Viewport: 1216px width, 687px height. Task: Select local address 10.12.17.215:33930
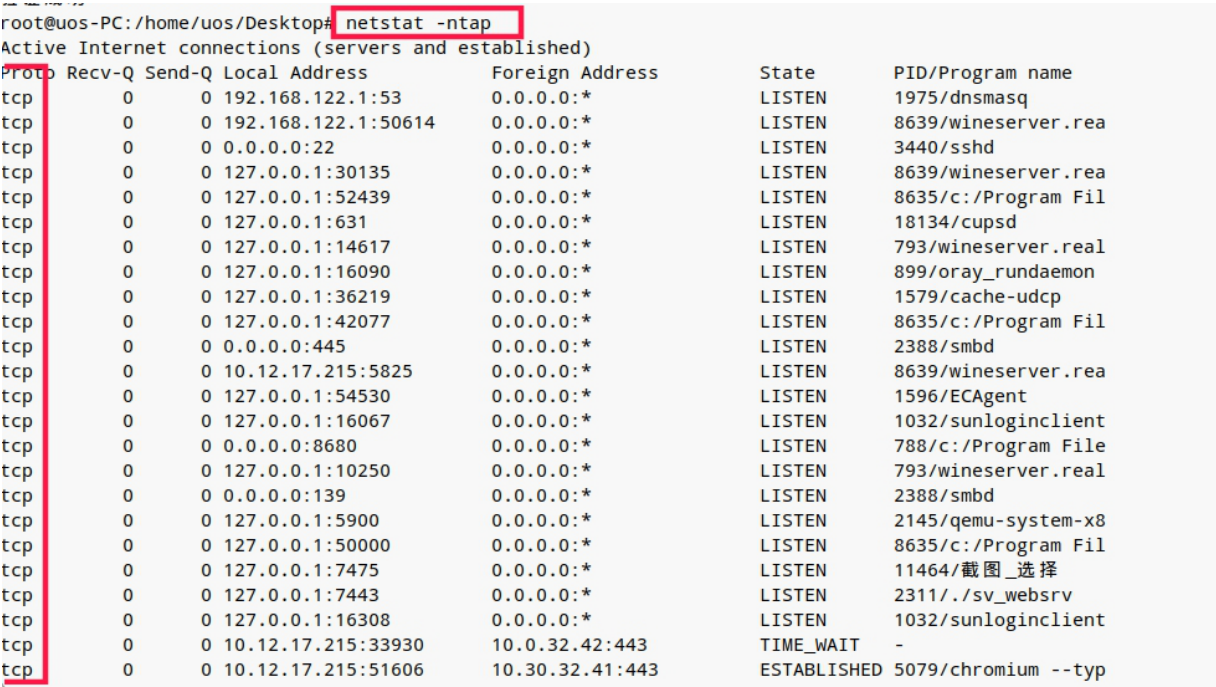click(323, 645)
